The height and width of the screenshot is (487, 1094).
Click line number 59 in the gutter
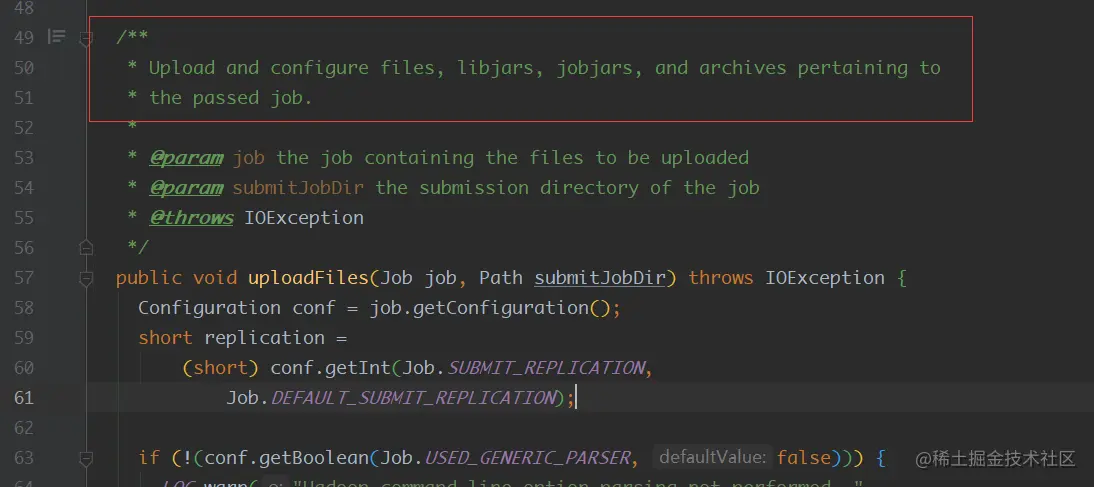click(24, 338)
